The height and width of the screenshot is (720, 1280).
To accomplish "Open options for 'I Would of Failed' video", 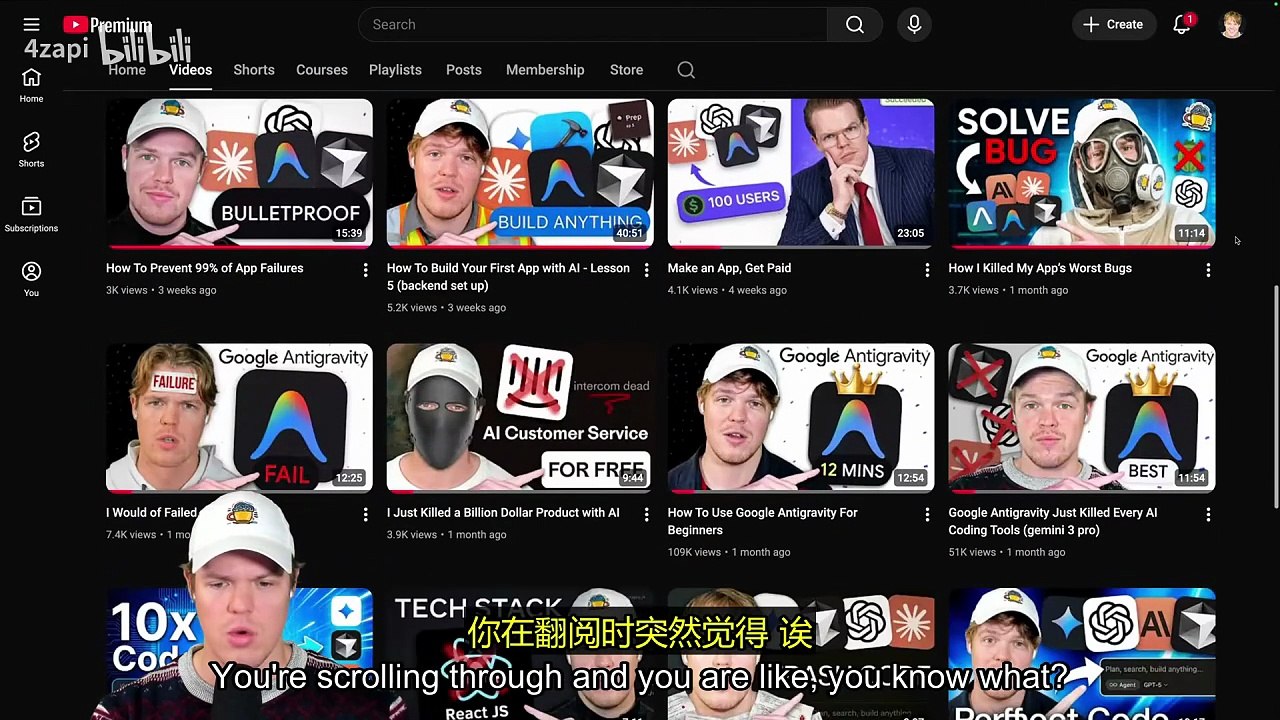I will tap(365, 514).
